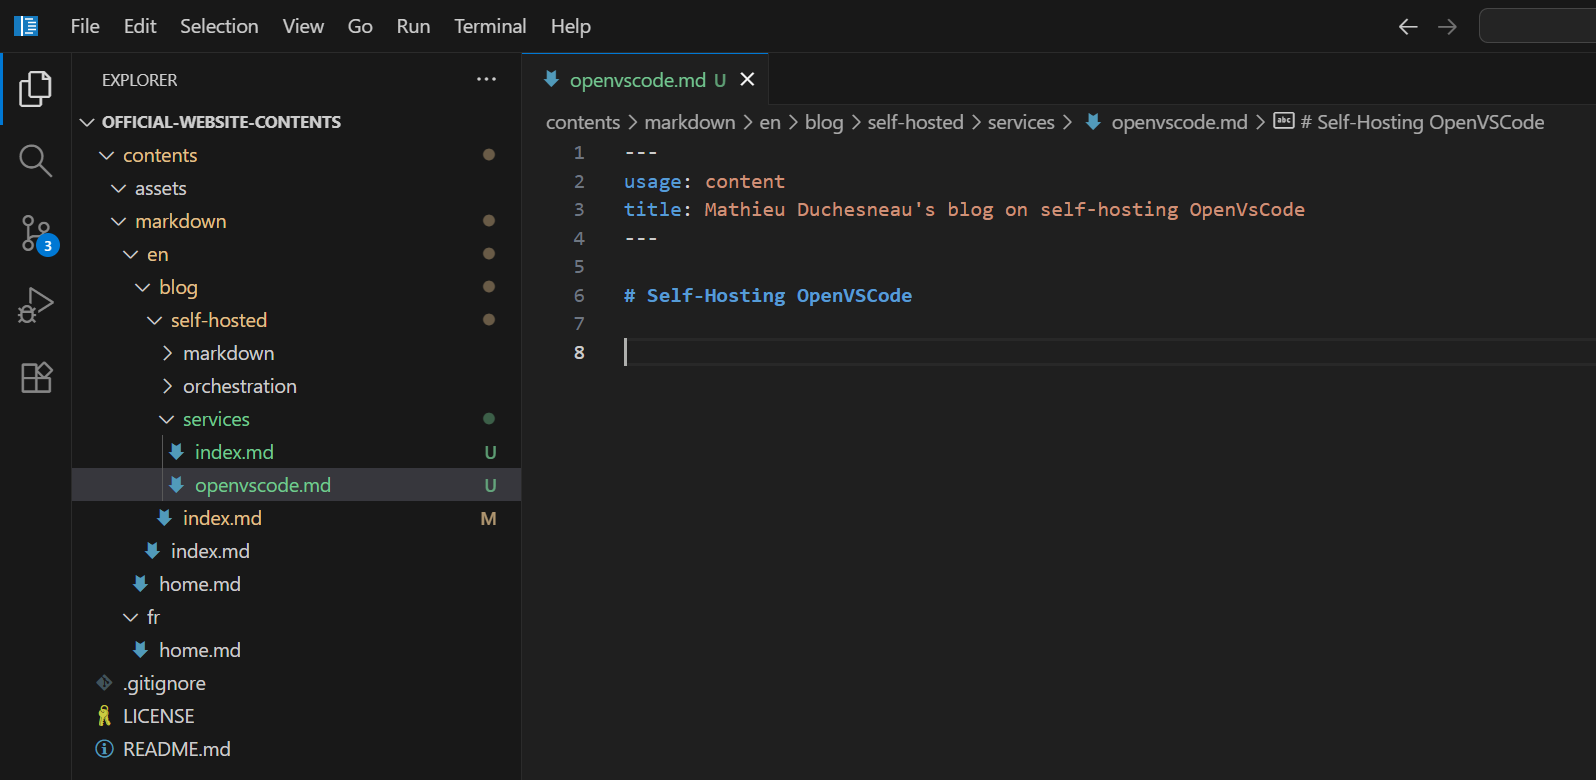Click line number 6 in gutter

tap(578, 295)
